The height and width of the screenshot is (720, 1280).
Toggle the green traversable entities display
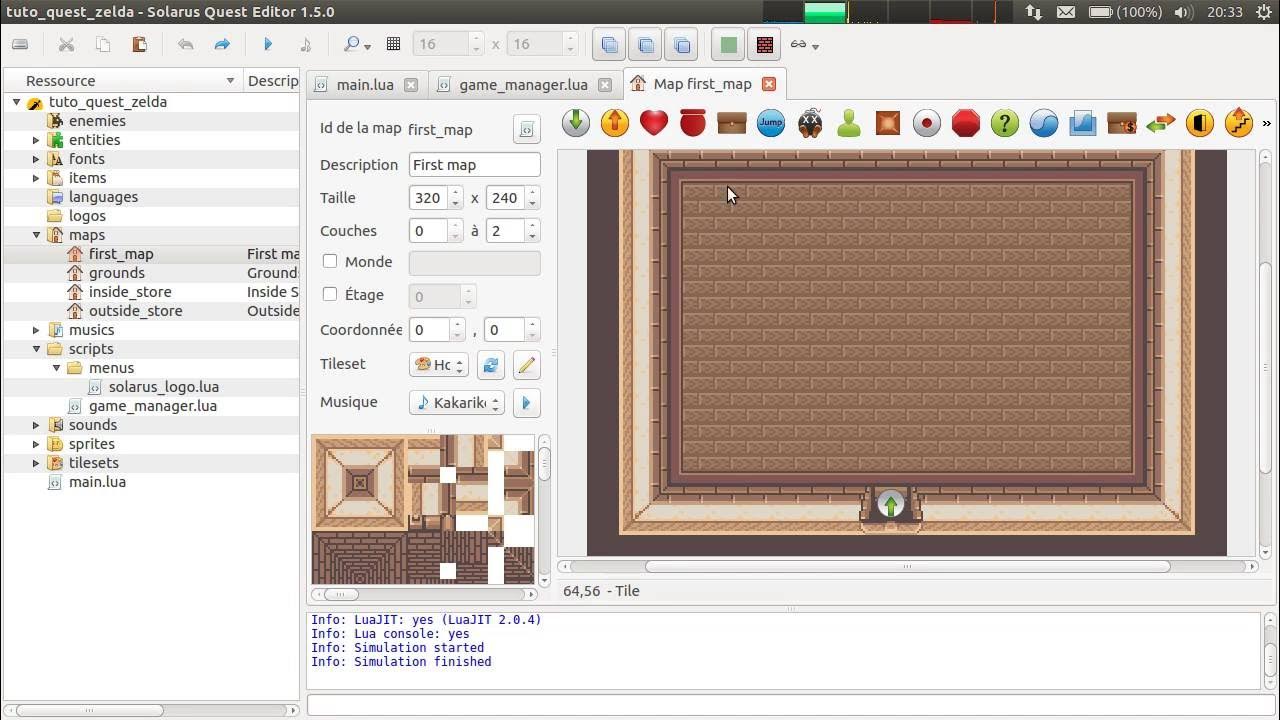729,44
